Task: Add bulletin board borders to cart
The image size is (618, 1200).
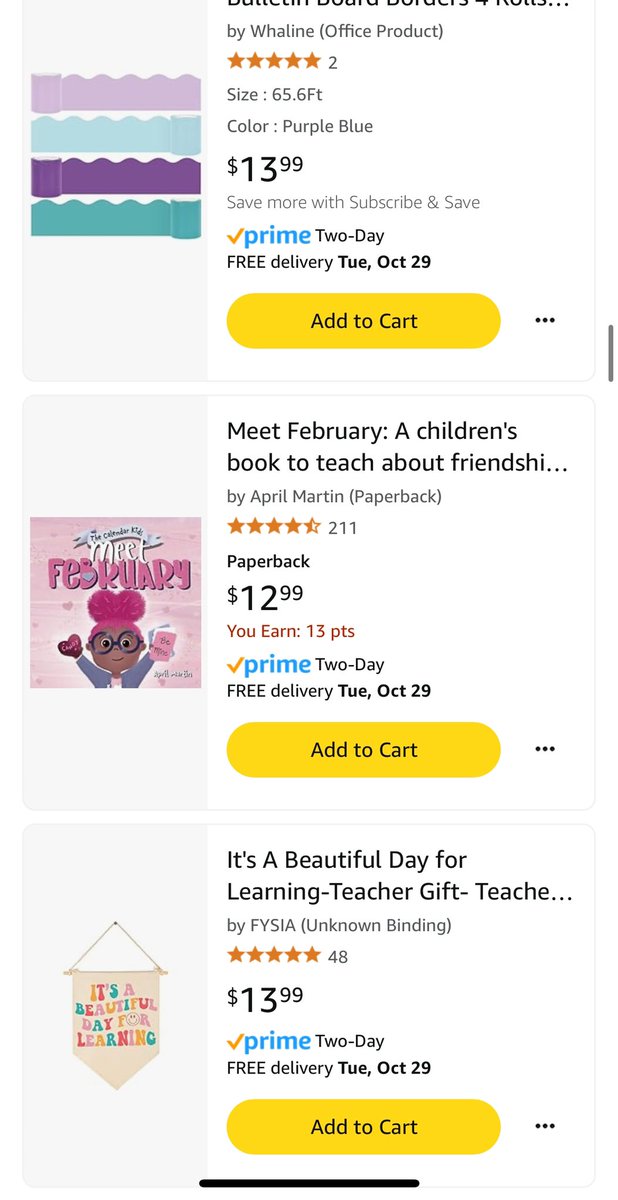Action: pos(363,321)
